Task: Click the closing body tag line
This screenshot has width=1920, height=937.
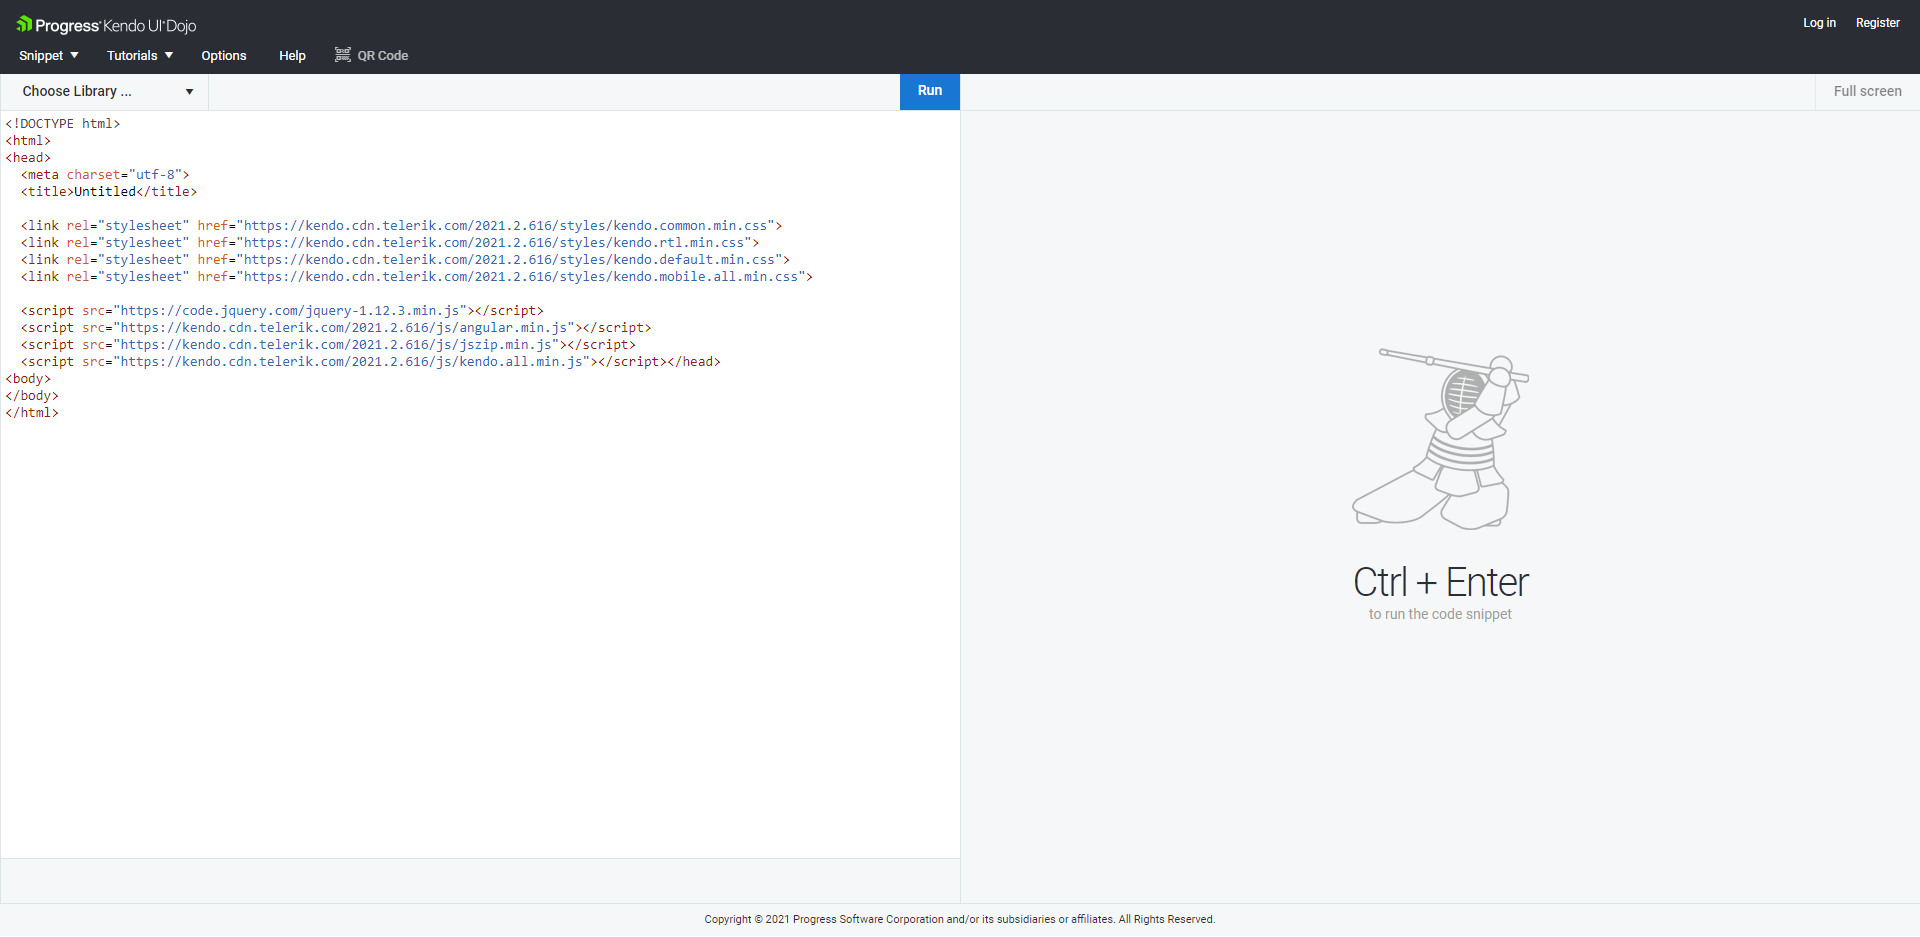Action: (32, 396)
